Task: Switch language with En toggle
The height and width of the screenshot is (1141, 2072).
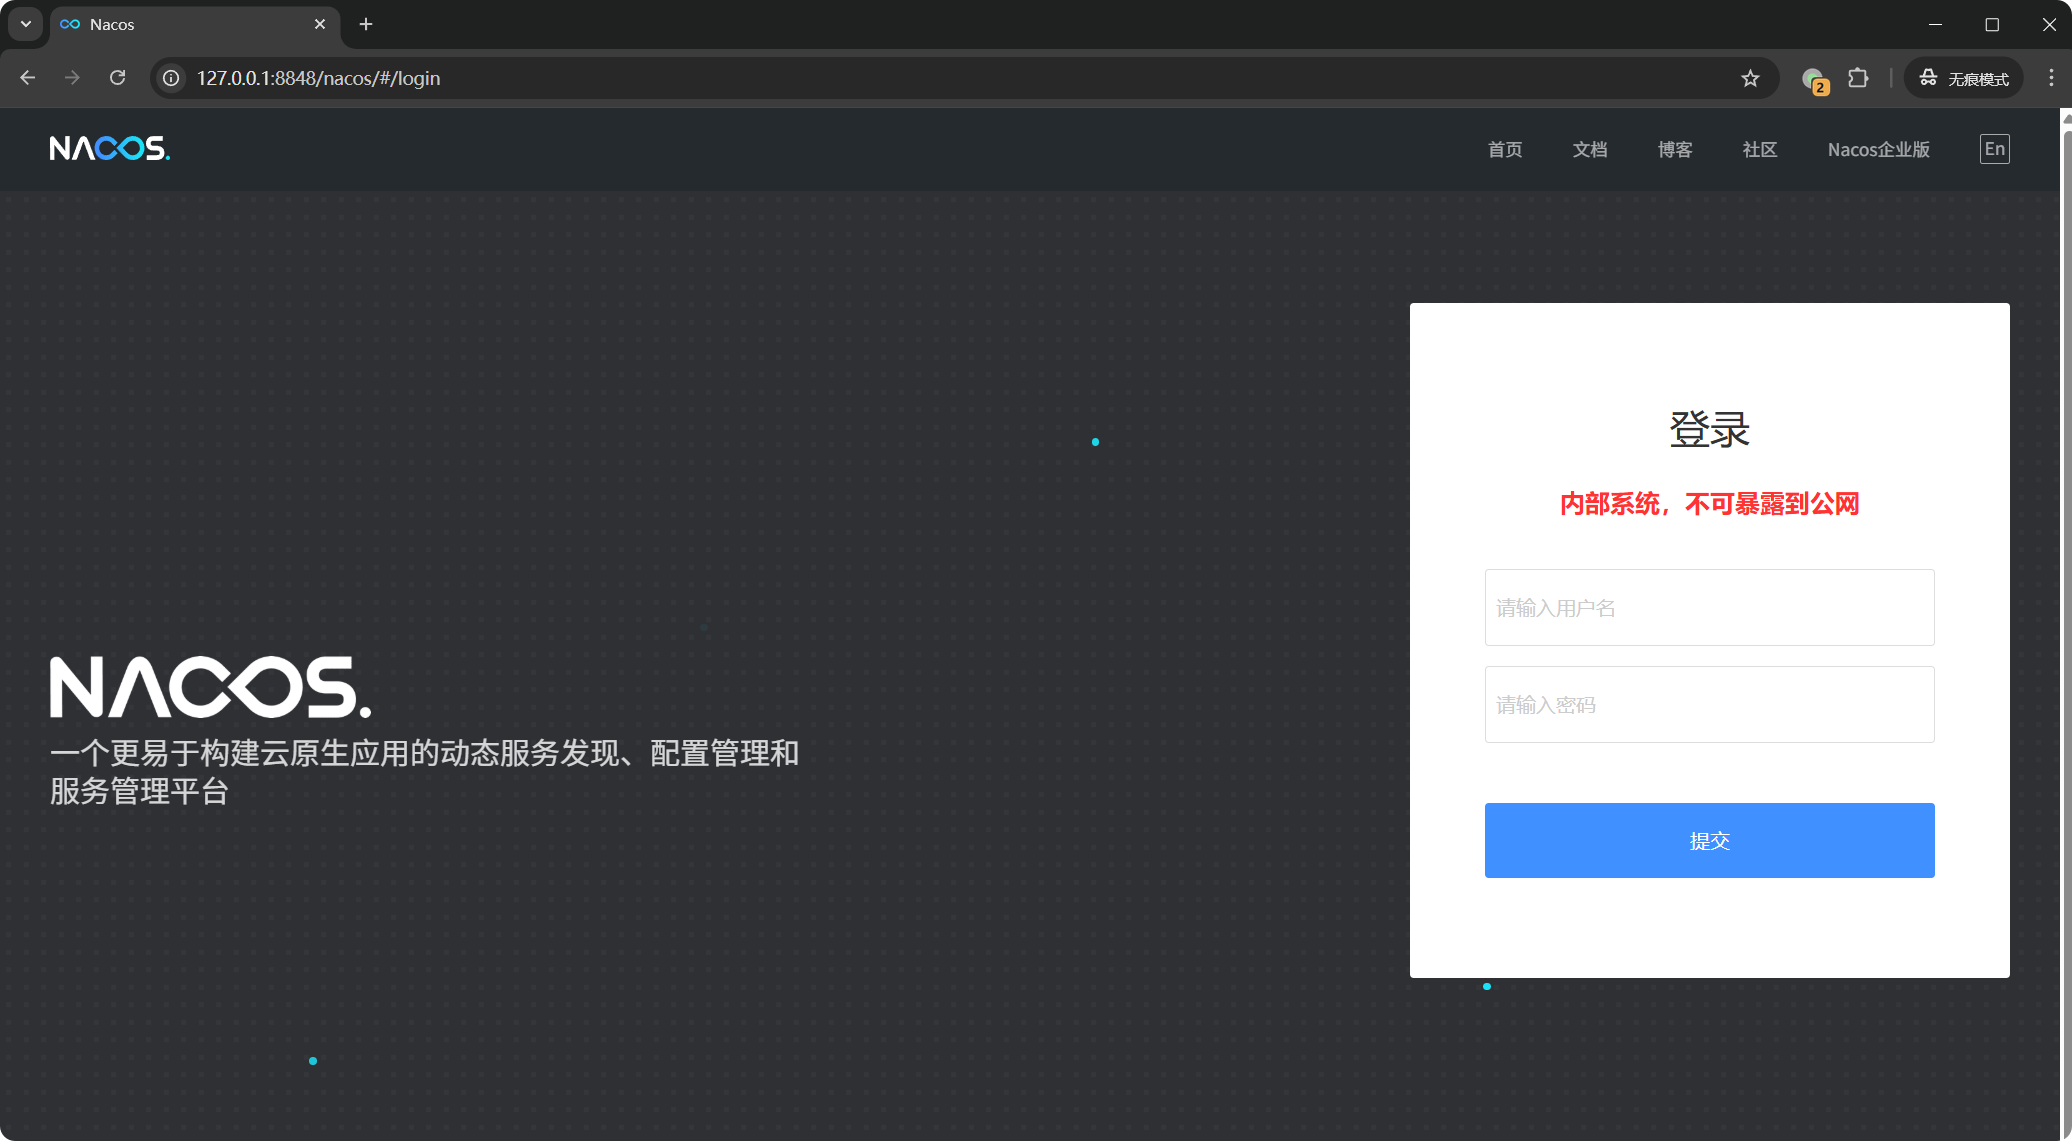Action: pyautogui.click(x=1994, y=149)
